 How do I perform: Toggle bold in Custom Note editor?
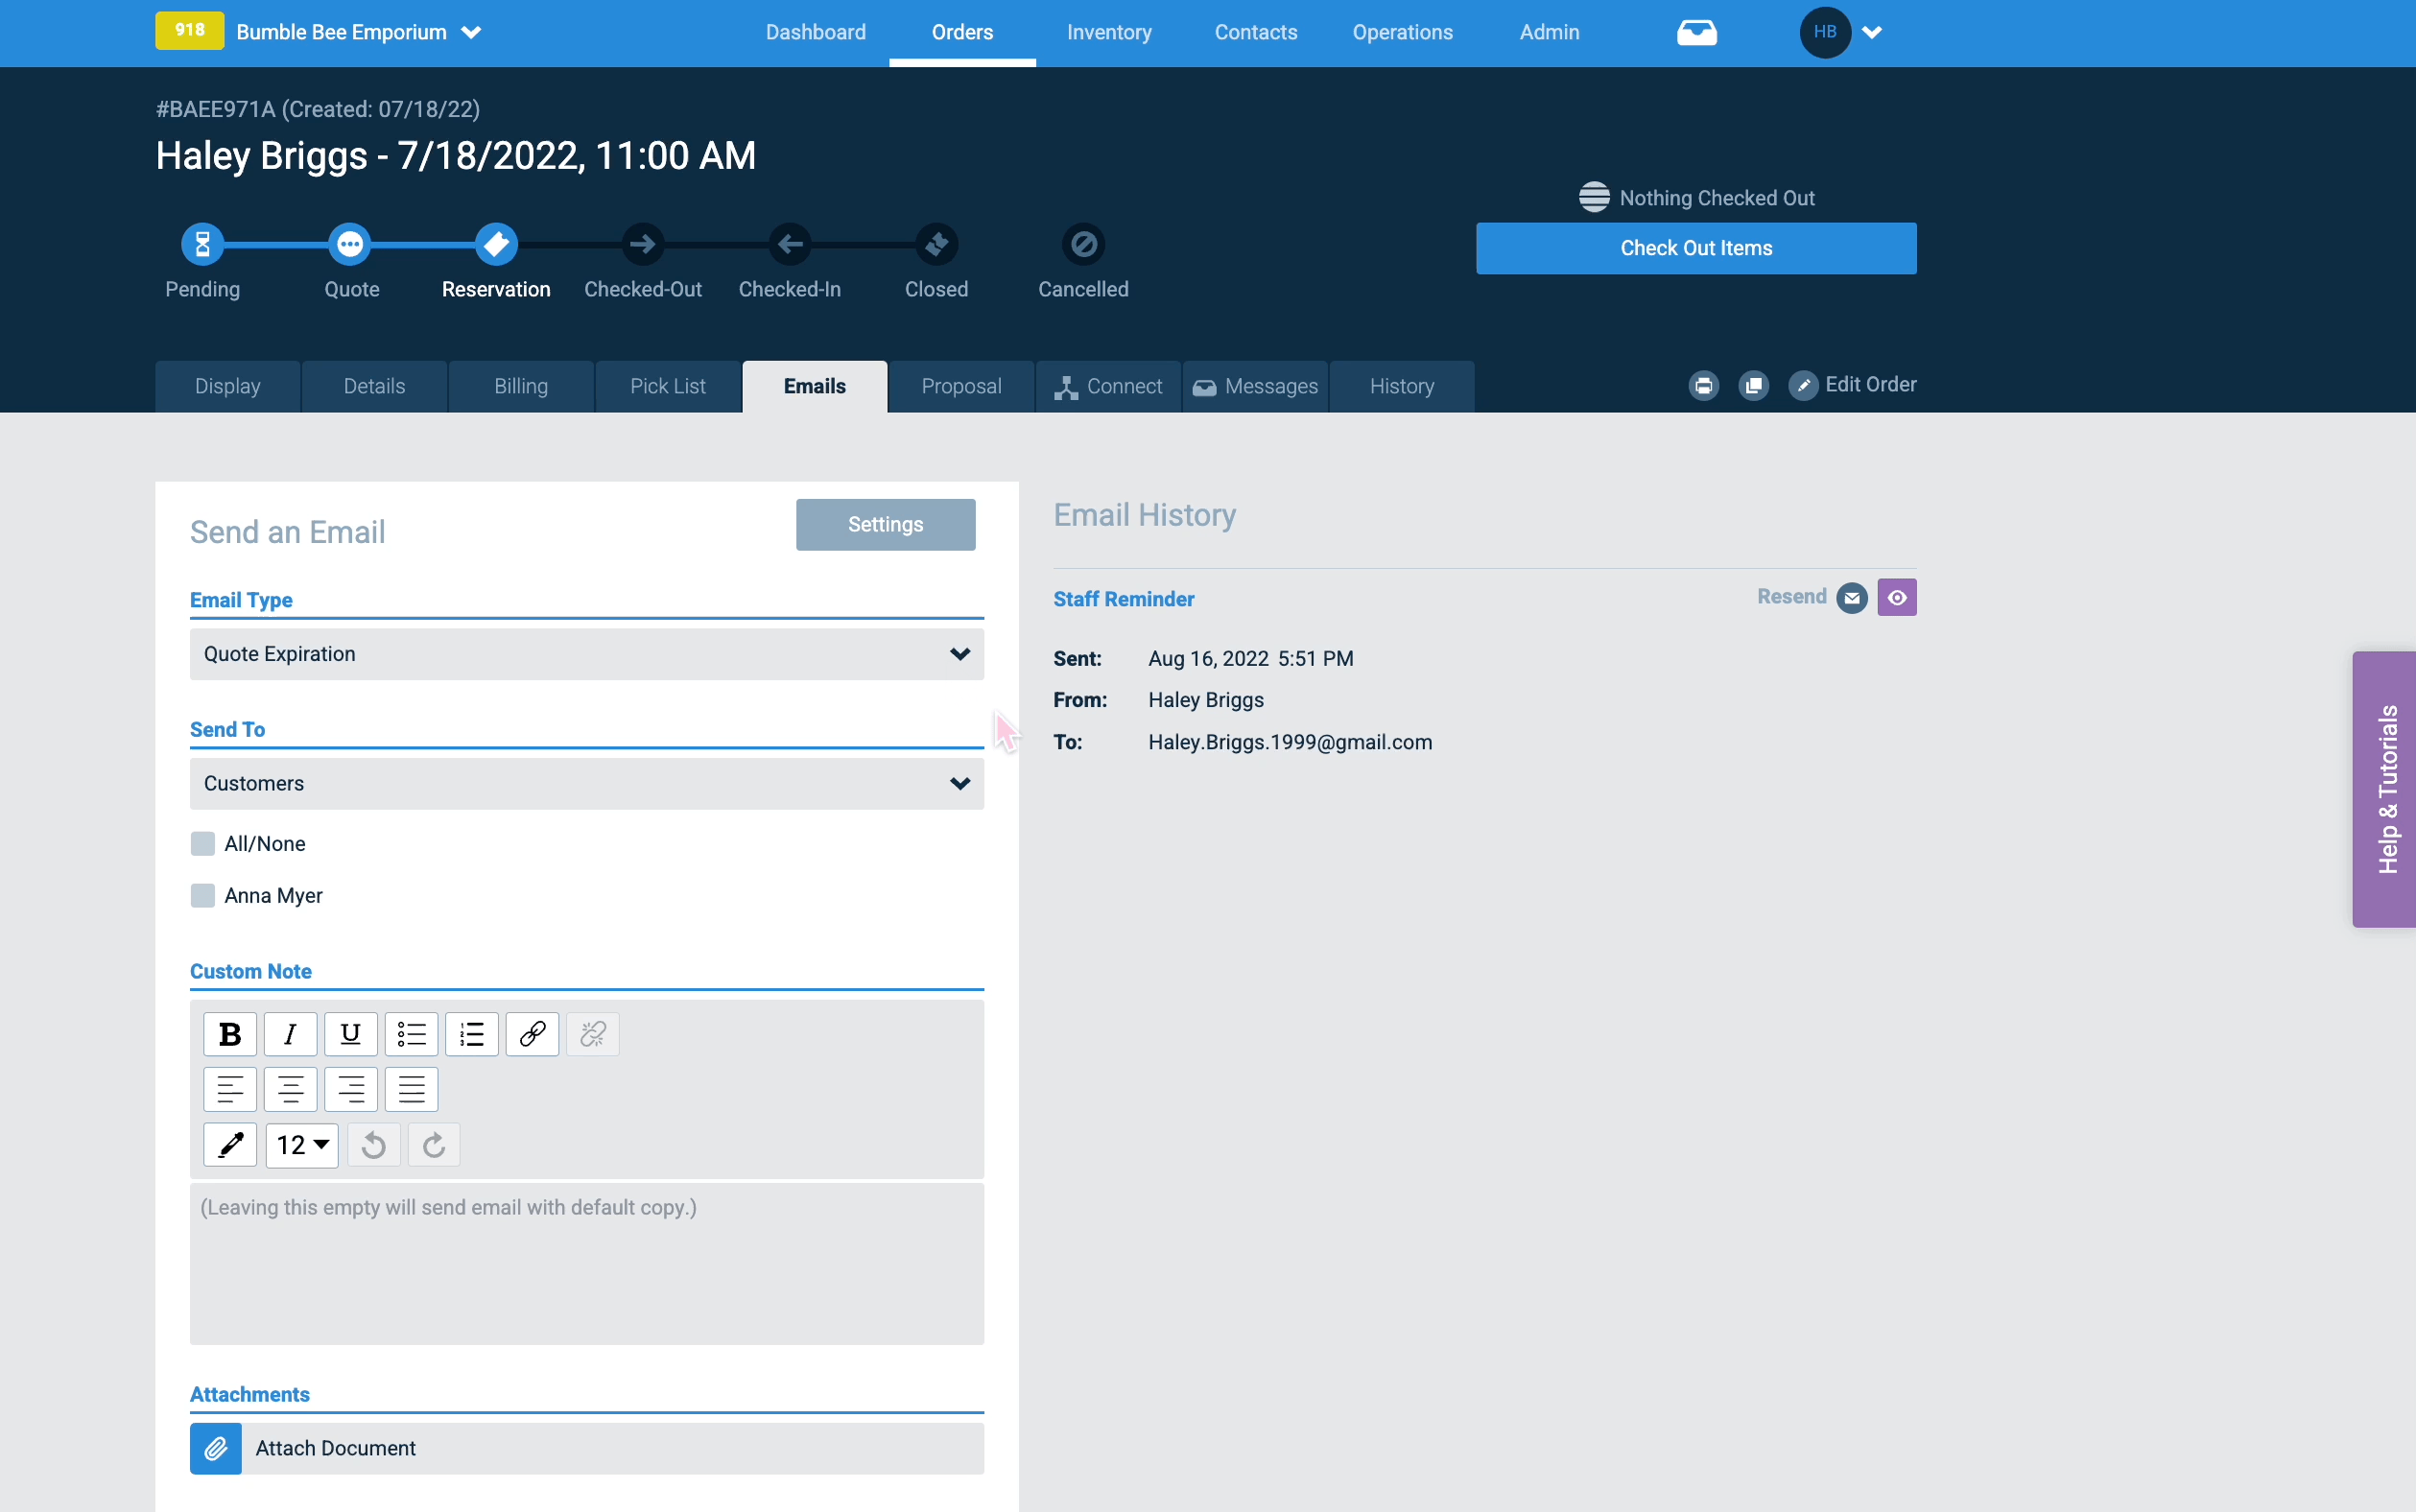pyautogui.click(x=230, y=1034)
